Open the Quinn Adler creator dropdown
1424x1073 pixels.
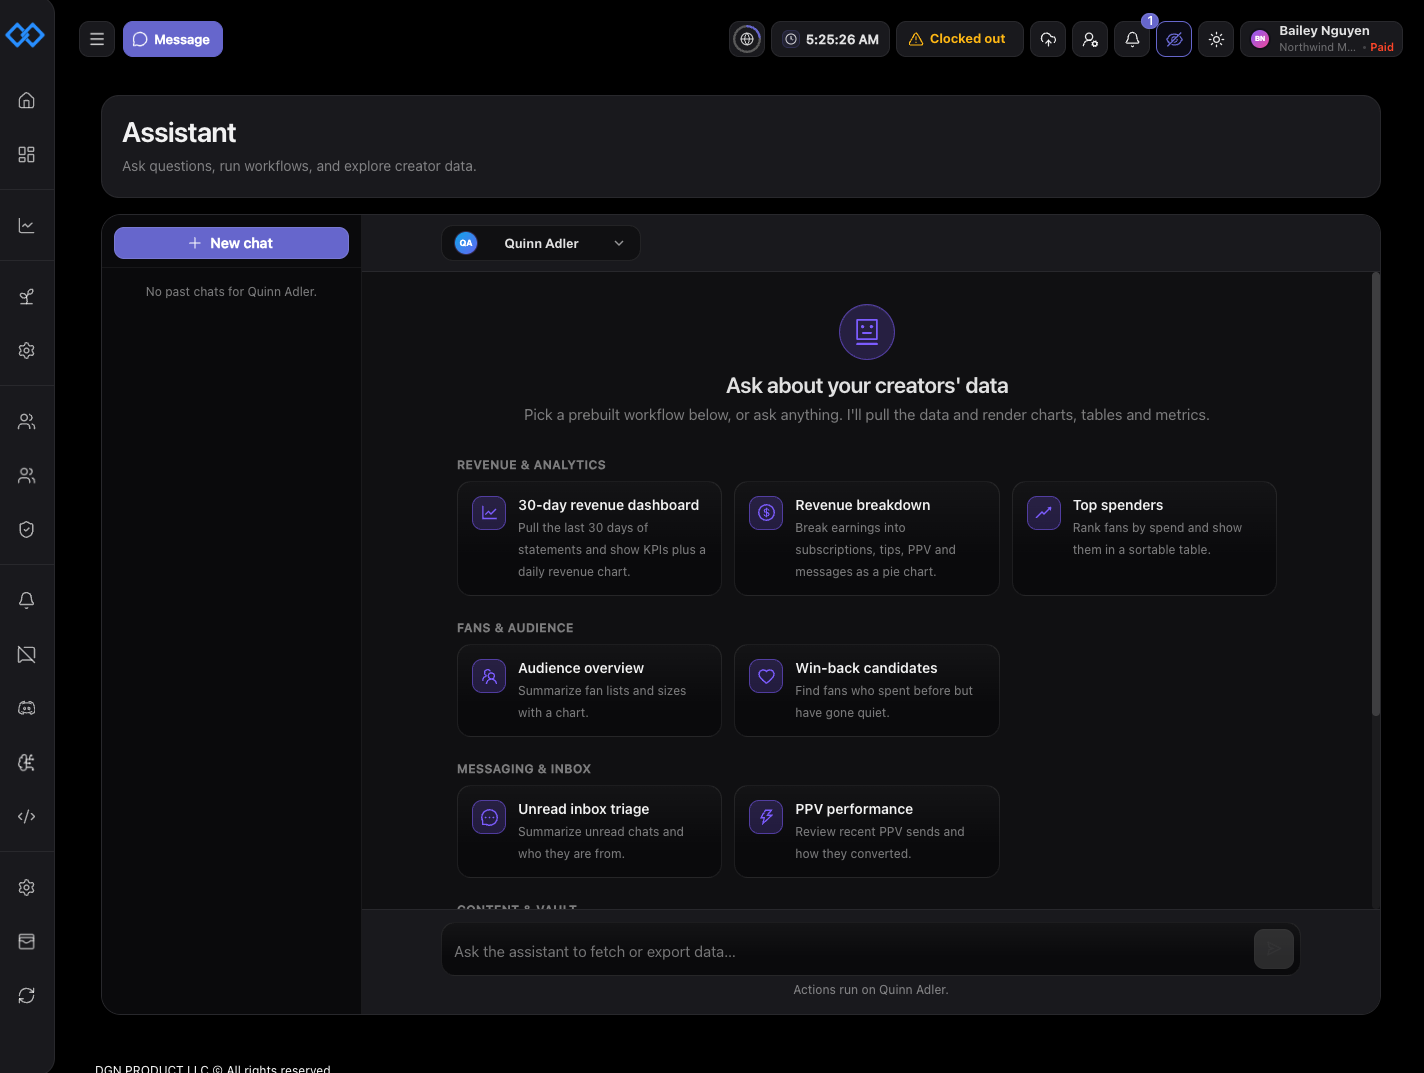click(x=541, y=243)
